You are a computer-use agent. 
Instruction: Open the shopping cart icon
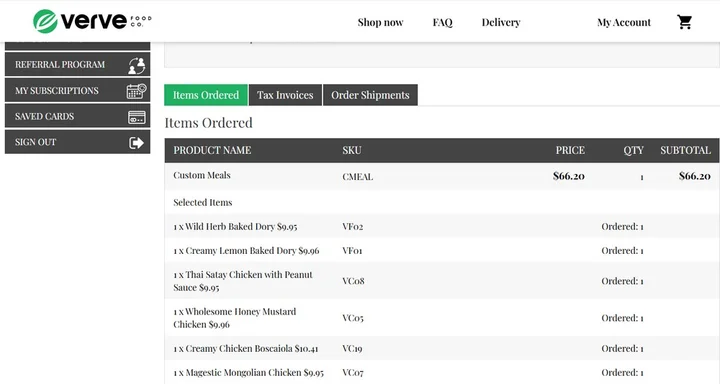coord(684,22)
